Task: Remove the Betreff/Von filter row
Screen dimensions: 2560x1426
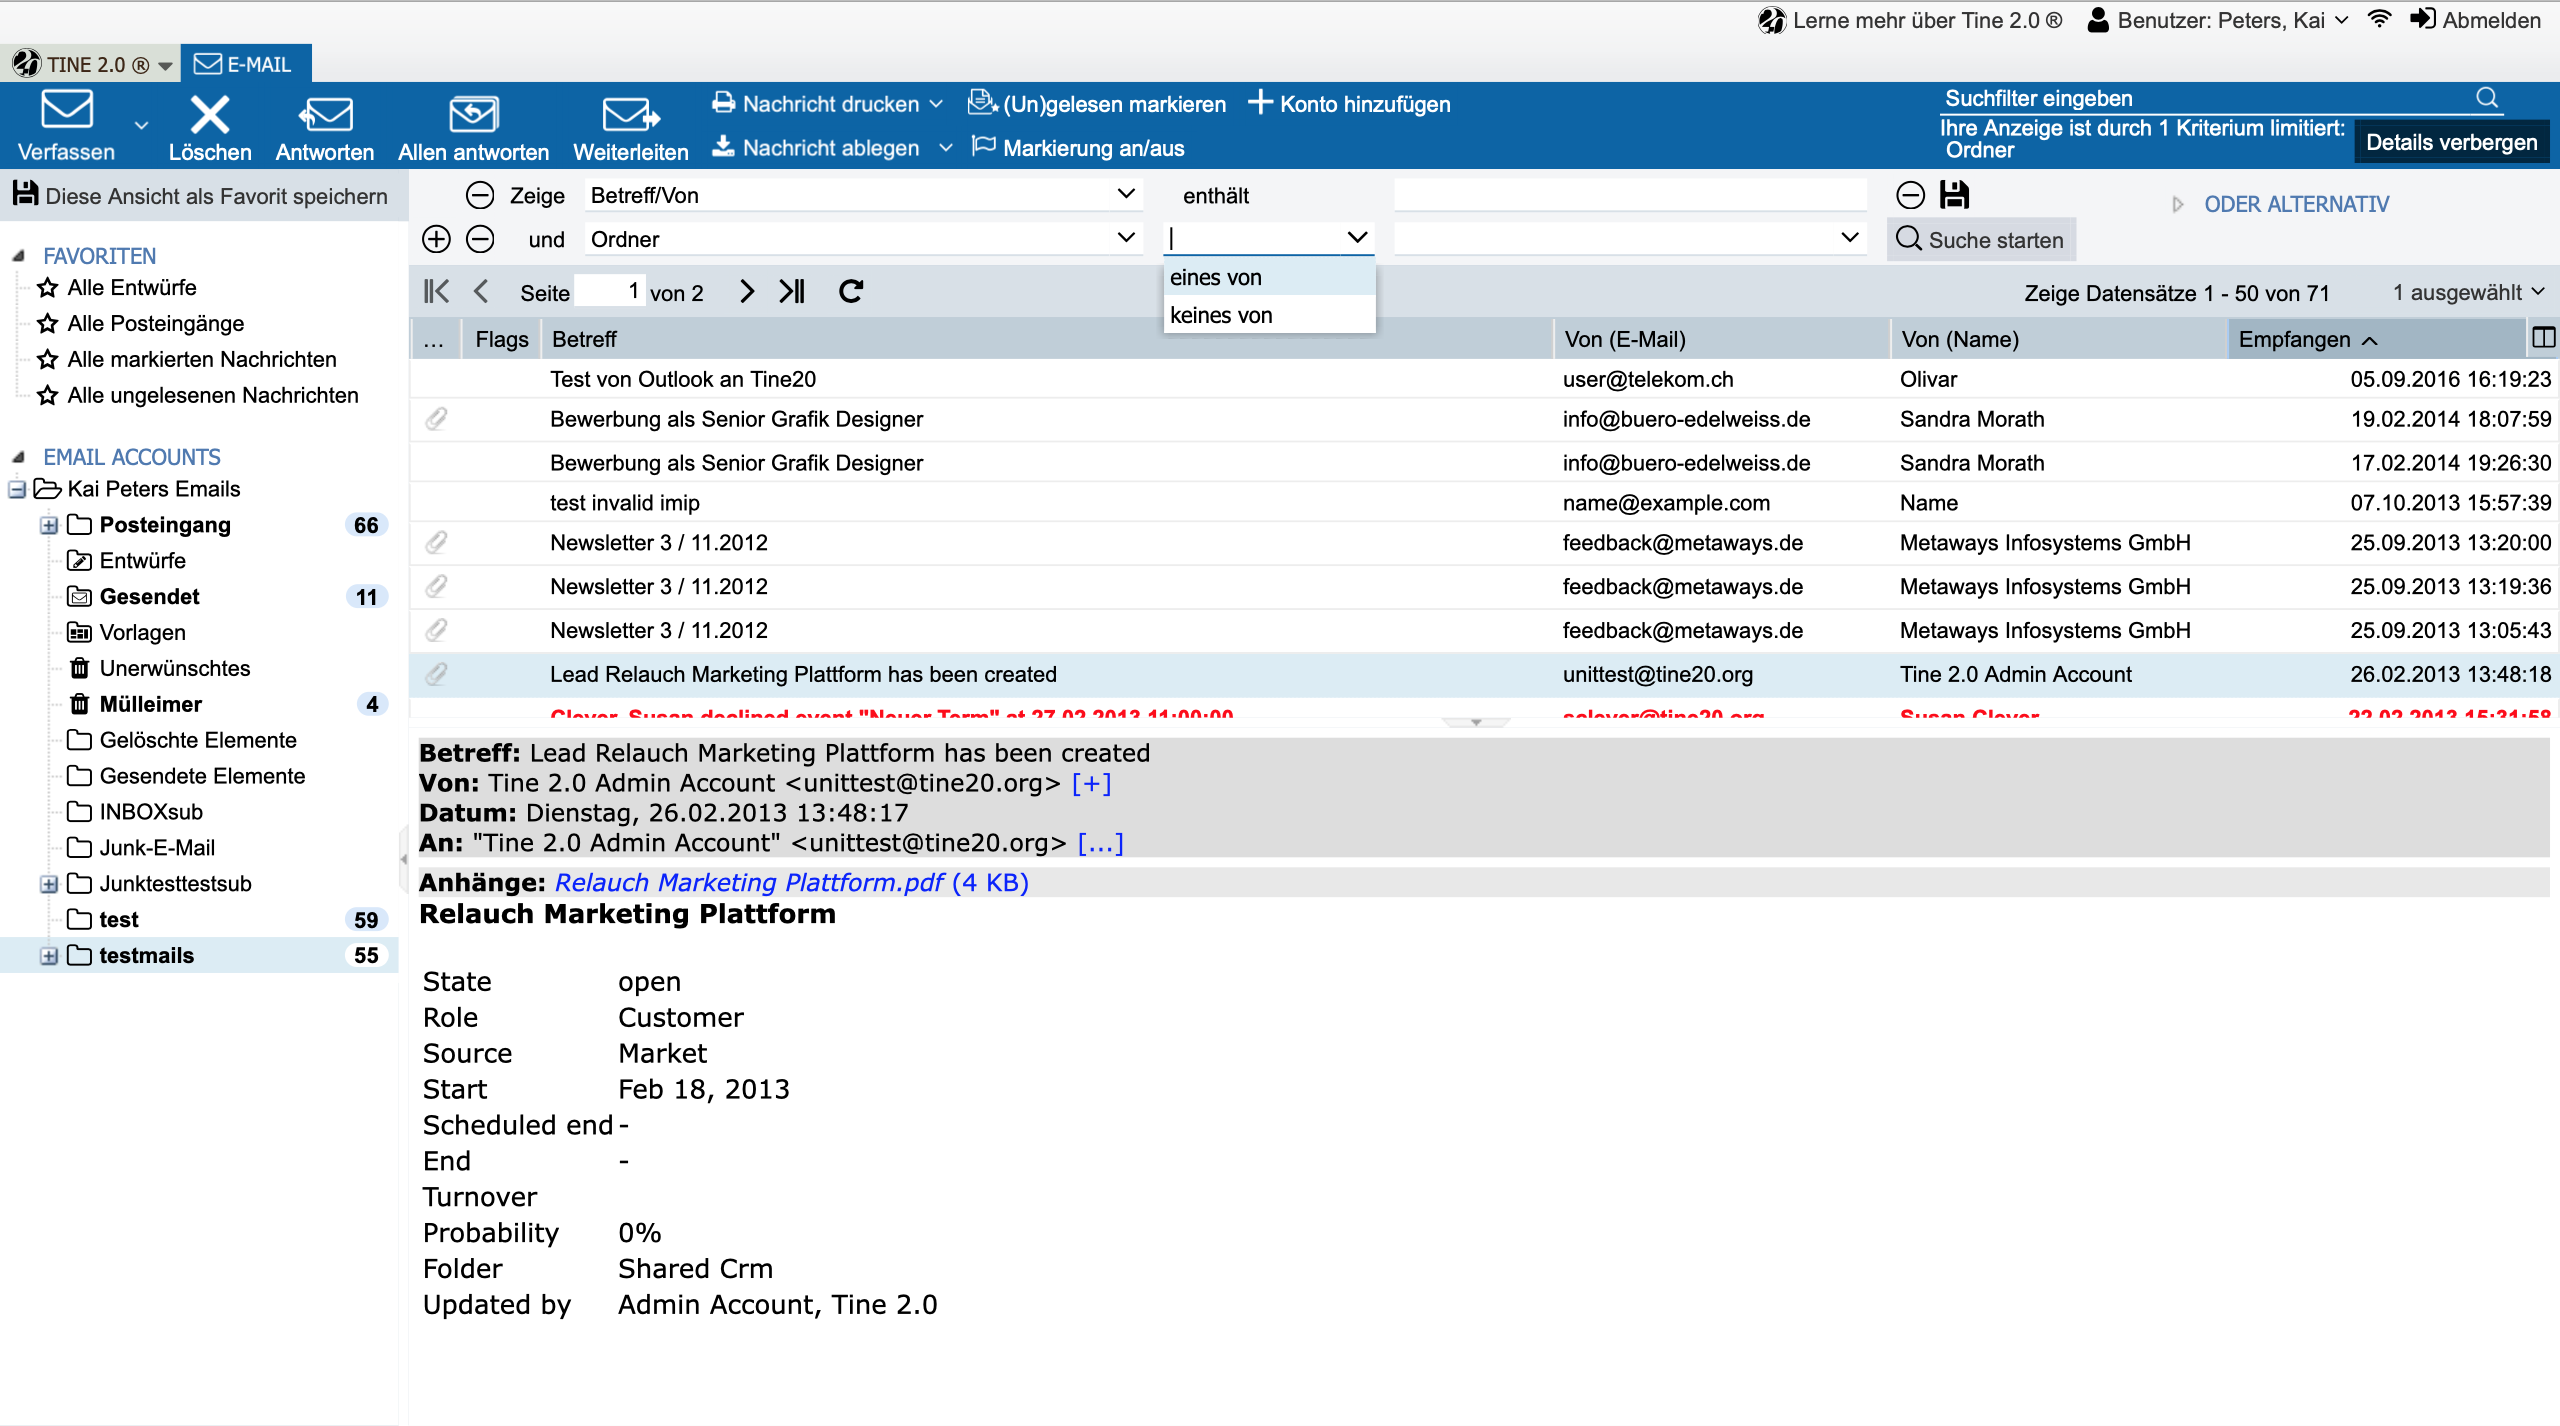Action: point(480,195)
